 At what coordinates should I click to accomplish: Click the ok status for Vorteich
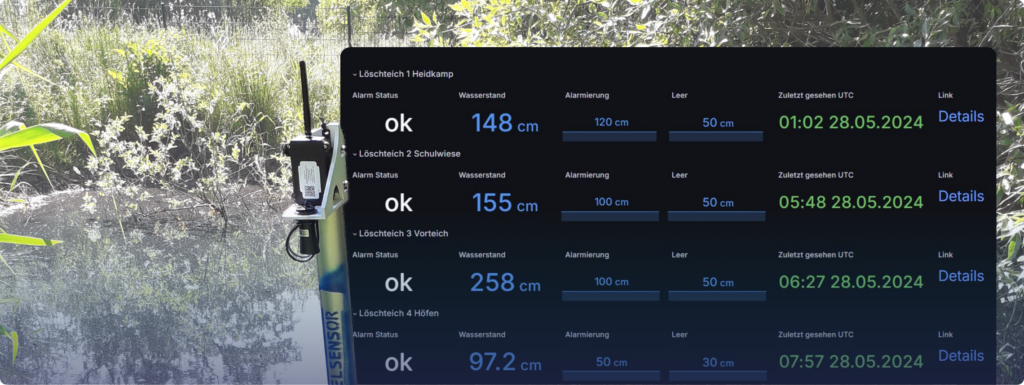tap(398, 283)
